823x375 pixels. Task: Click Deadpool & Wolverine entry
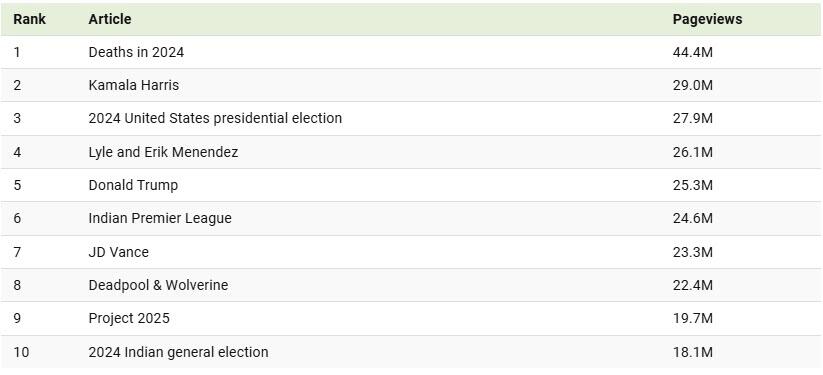[x=158, y=285]
